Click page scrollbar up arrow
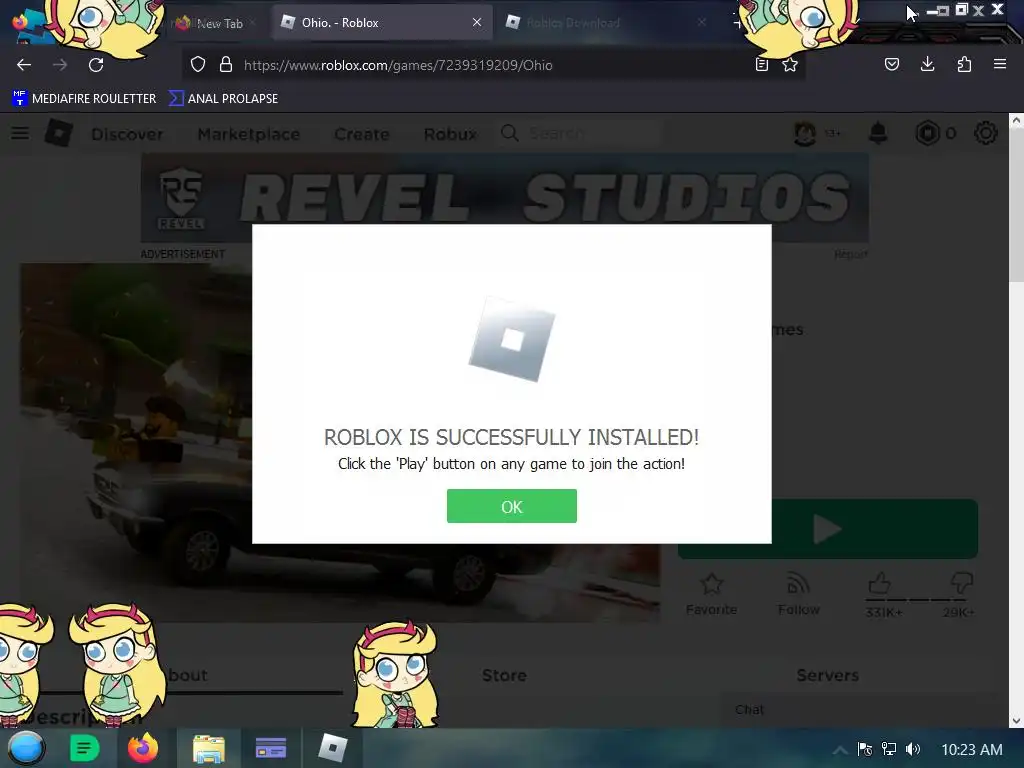 tap(1016, 120)
